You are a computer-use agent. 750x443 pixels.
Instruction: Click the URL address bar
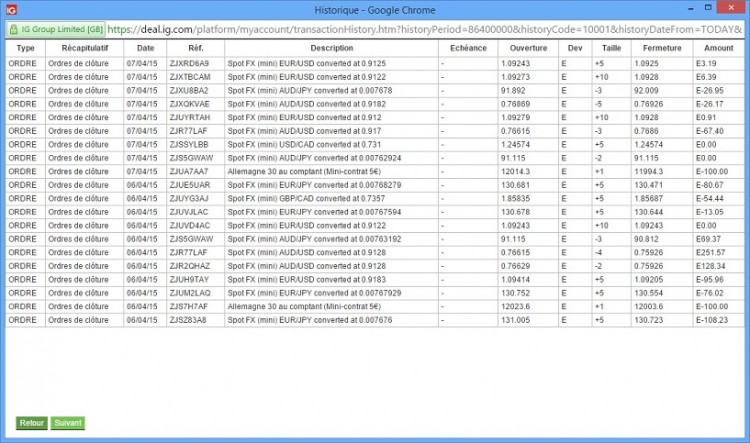click(425, 30)
